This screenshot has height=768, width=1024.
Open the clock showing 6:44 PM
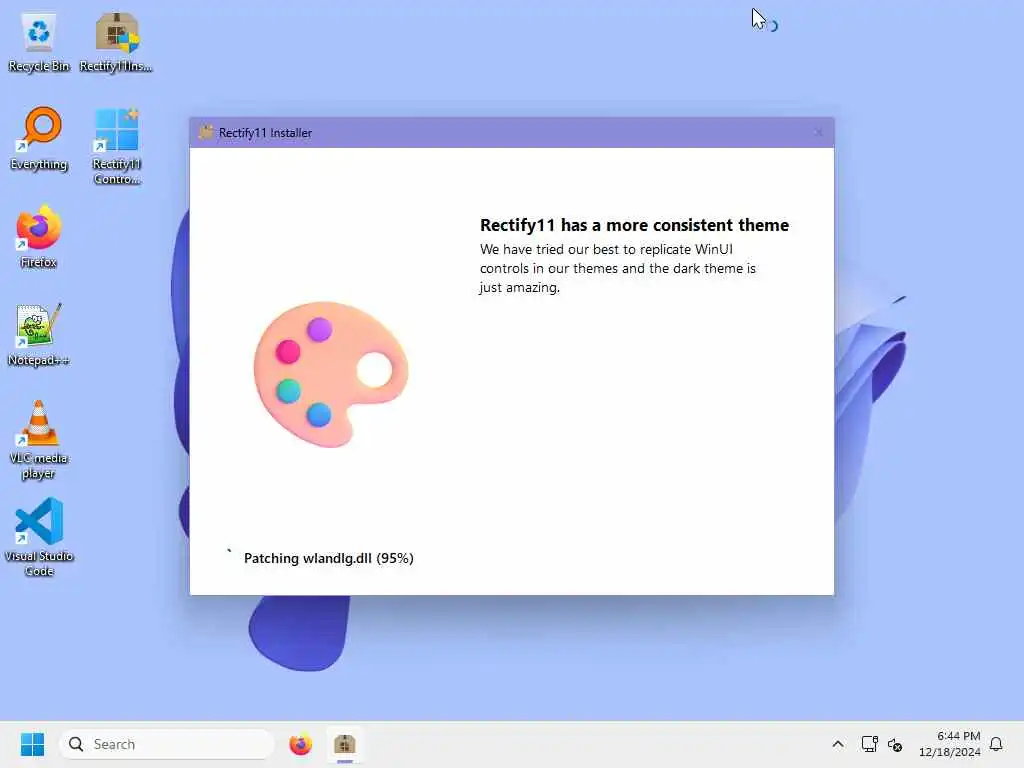[950, 744]
